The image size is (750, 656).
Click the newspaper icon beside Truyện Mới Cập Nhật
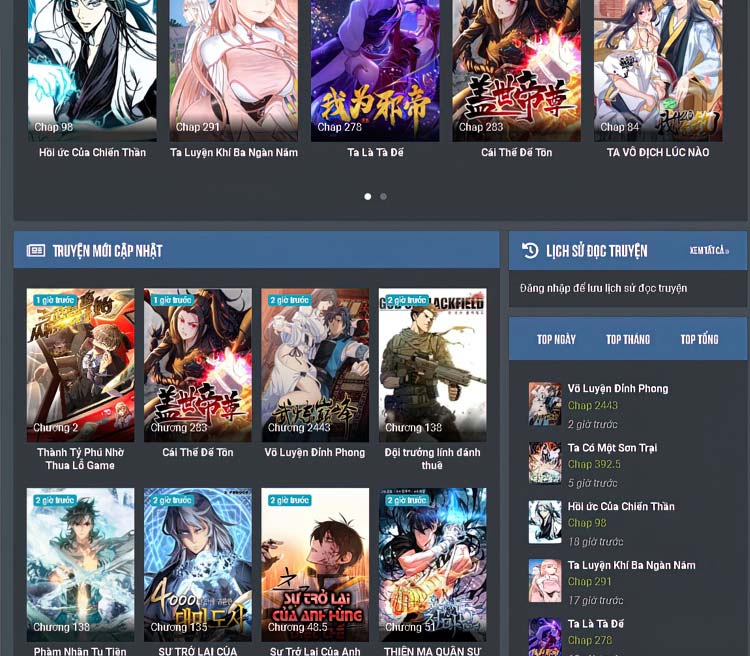point(36,250)
